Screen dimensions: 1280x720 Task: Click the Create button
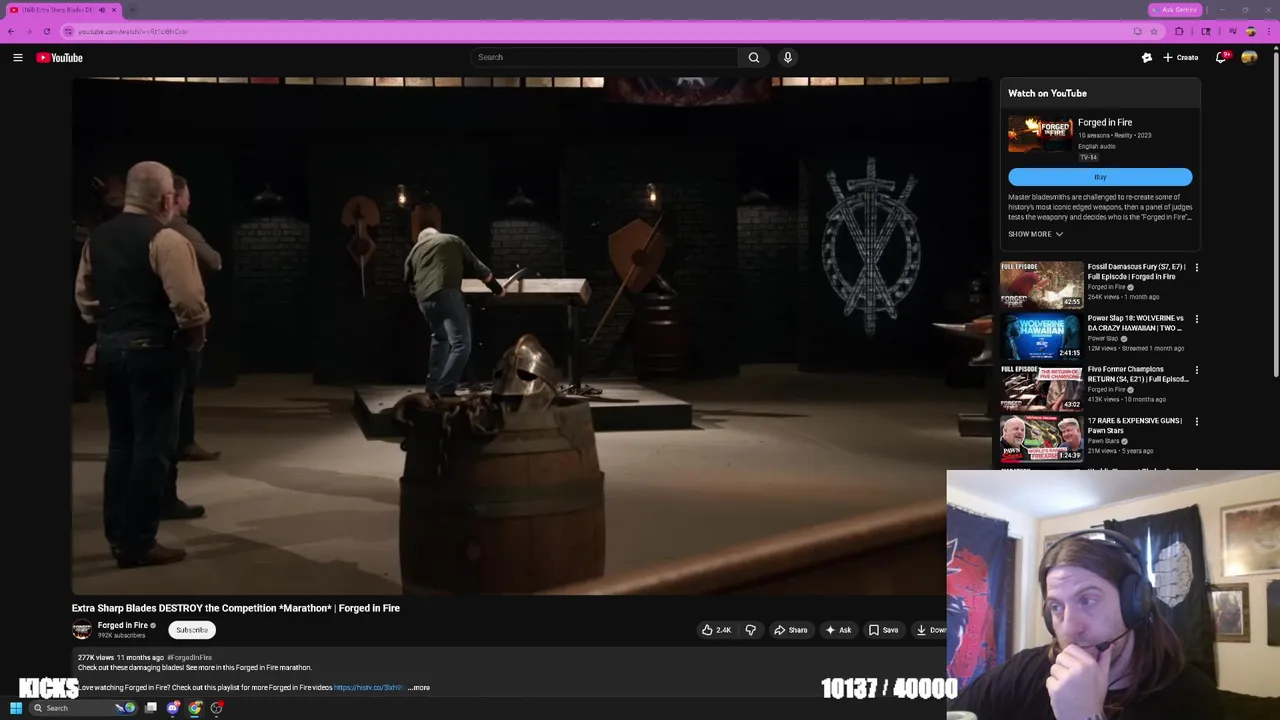click(x=1180, y=58)
